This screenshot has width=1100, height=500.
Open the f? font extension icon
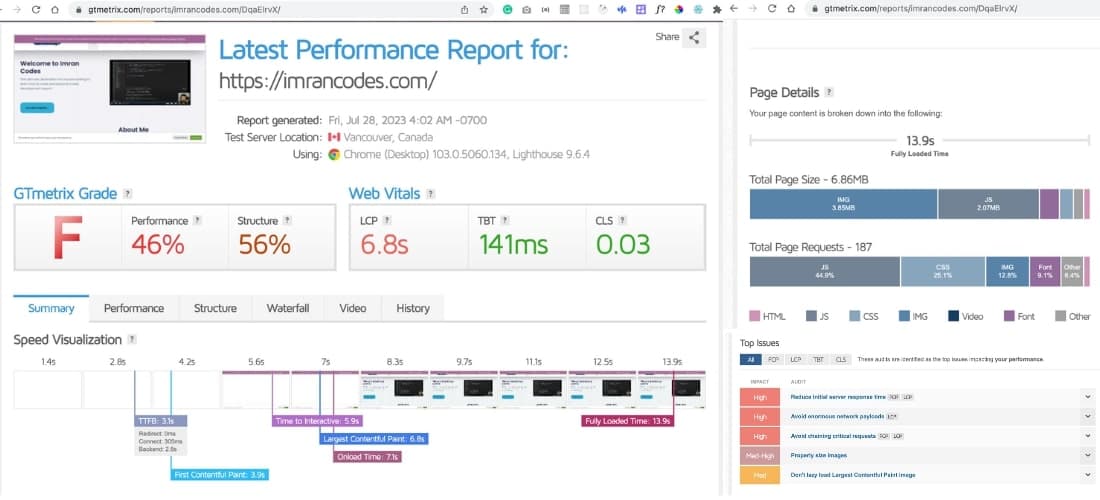[659, 10]
